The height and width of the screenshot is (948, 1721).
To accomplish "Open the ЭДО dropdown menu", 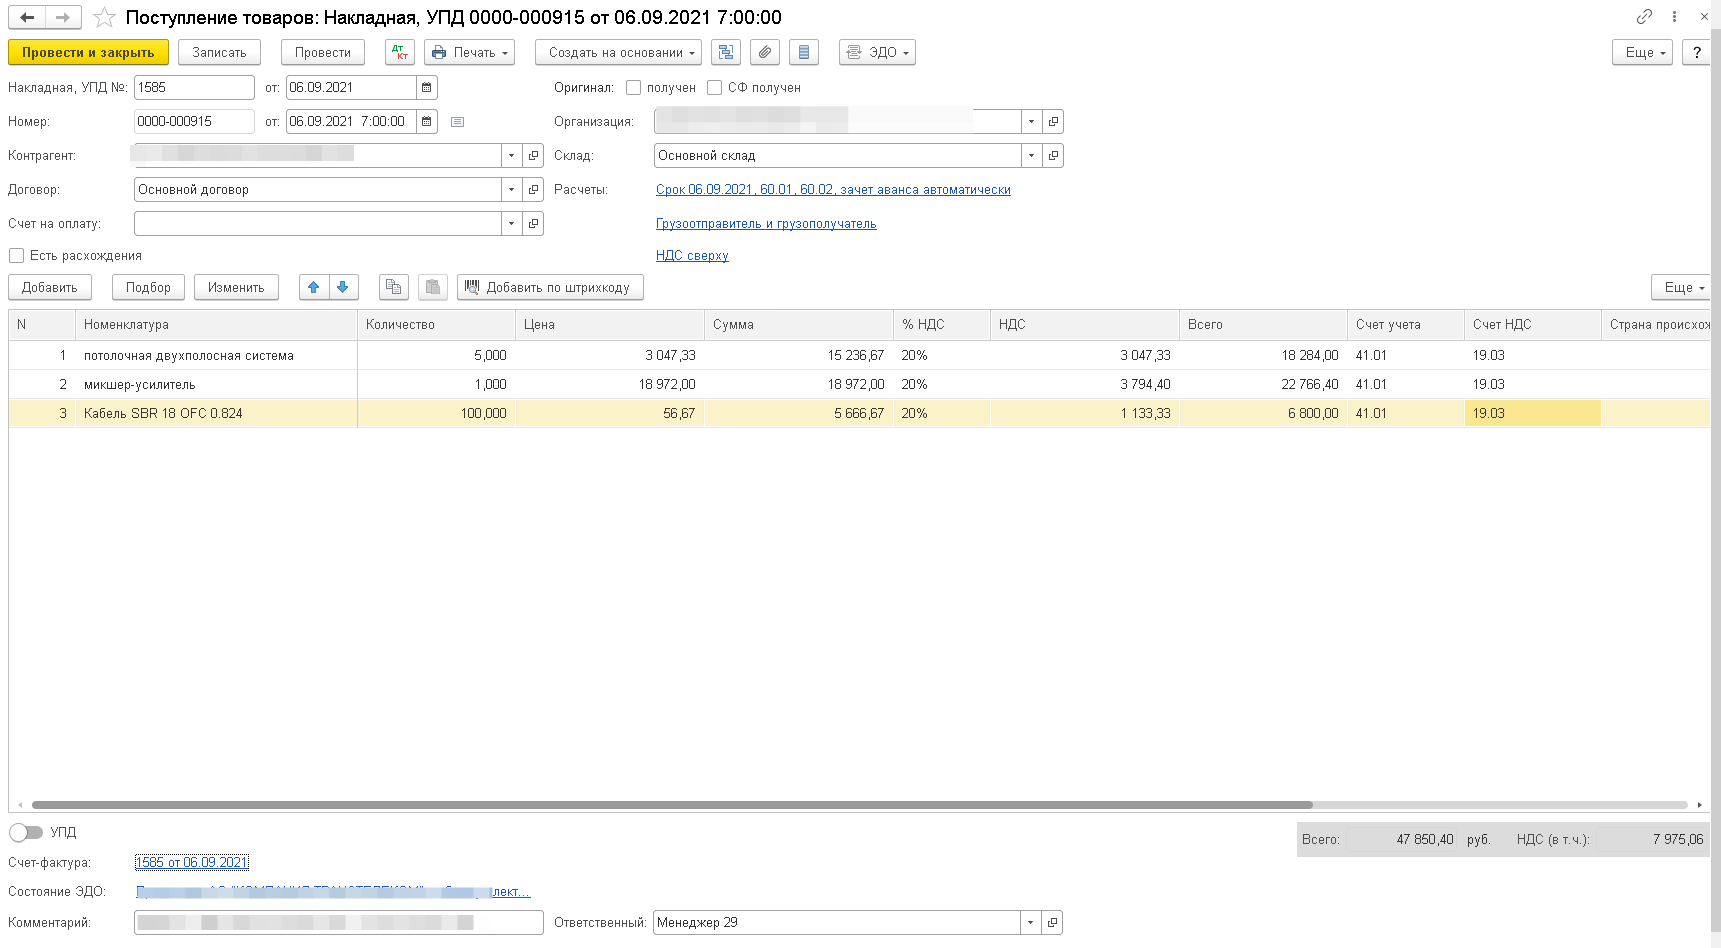I will [877, 53].
